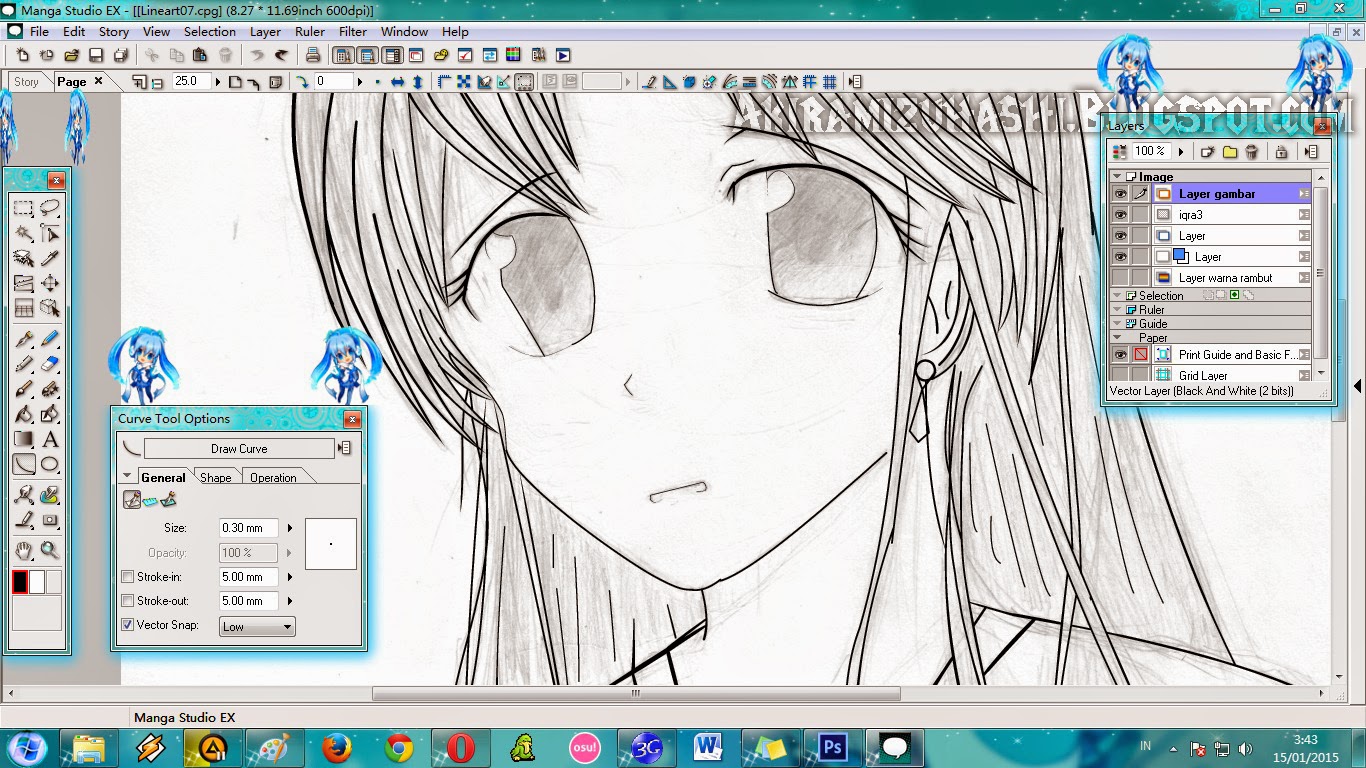Viewport: 1366px width, 768px height.
Task: Open the Size value arrow in Curve Tool Options
Action: (290, 528)
